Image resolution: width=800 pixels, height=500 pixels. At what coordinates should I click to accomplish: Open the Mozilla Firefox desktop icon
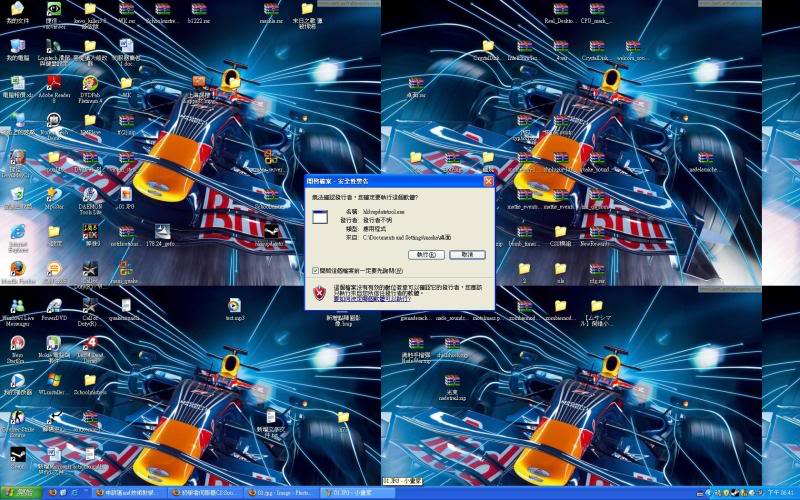pos(17,268)
